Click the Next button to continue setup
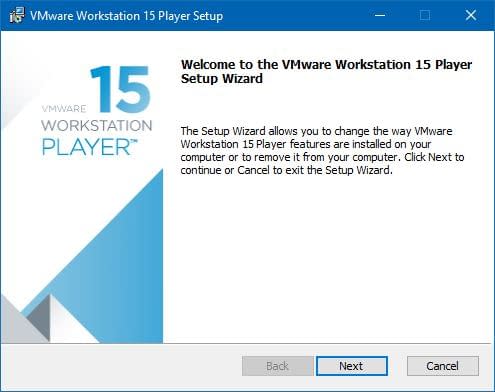The width and height of the screenshot is (495, 392). tap(352, 366)
